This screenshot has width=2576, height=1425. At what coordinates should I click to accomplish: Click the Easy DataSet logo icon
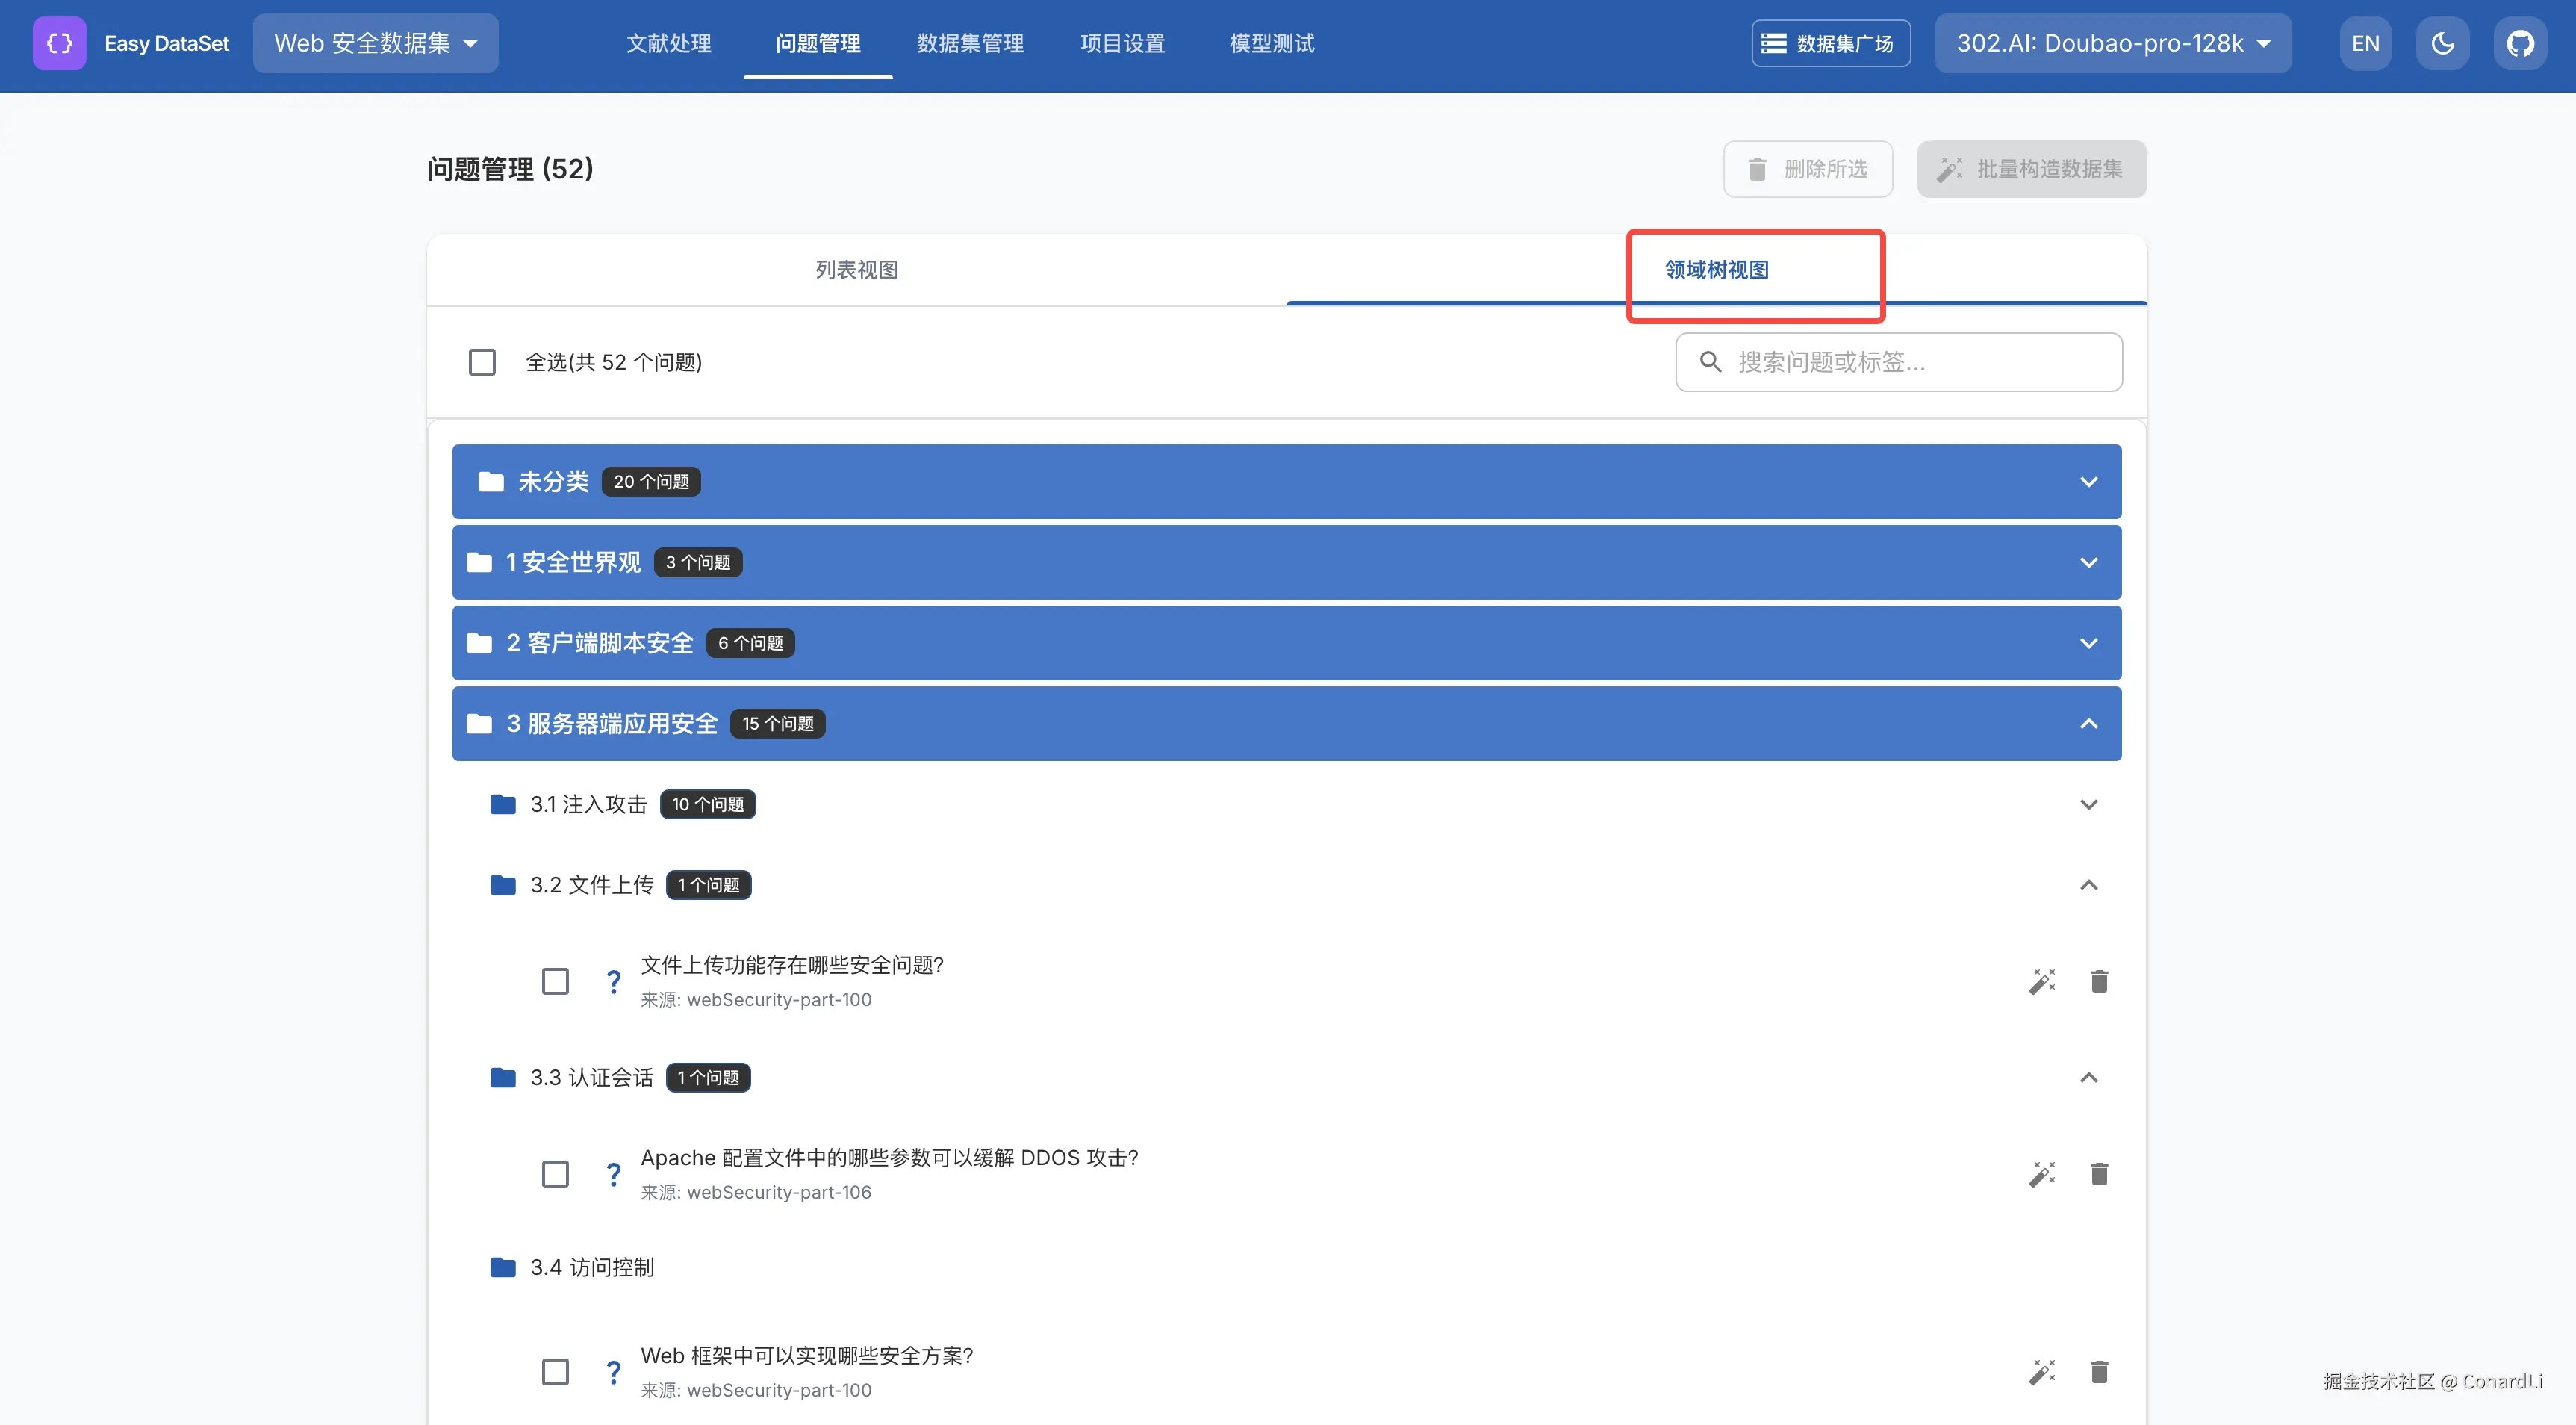[59, 43]
